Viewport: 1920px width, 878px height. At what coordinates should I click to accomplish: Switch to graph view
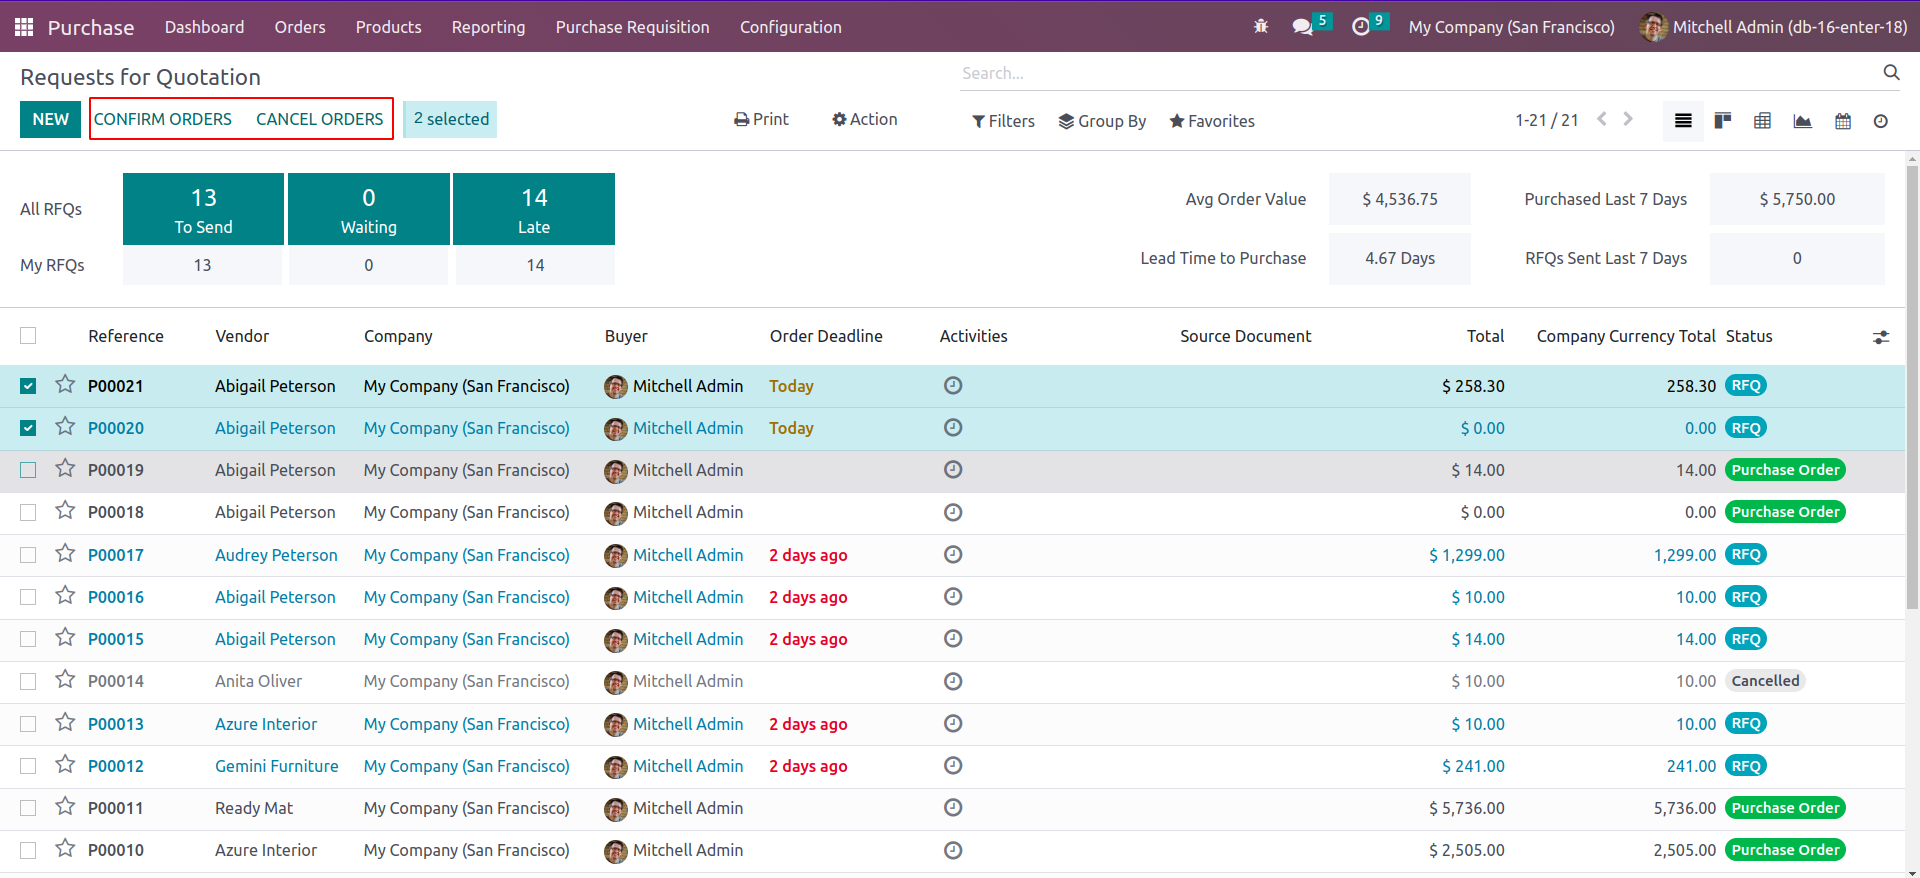(1802, 121)
